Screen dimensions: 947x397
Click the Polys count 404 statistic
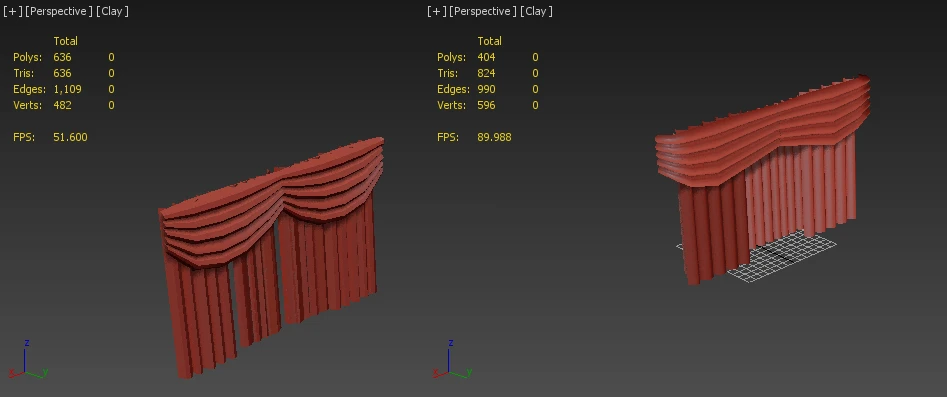tap(486, 57)
